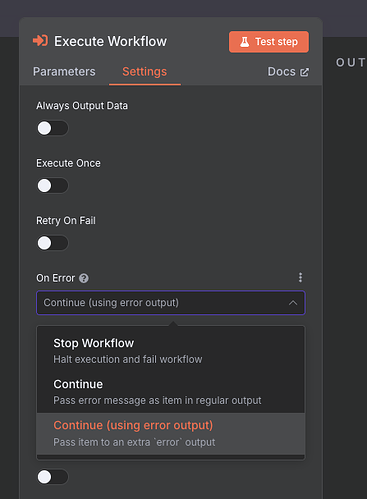Viewport: 367px width, 499px height.
Task: Switch to the Parameters tab
Action: (64, 72)
